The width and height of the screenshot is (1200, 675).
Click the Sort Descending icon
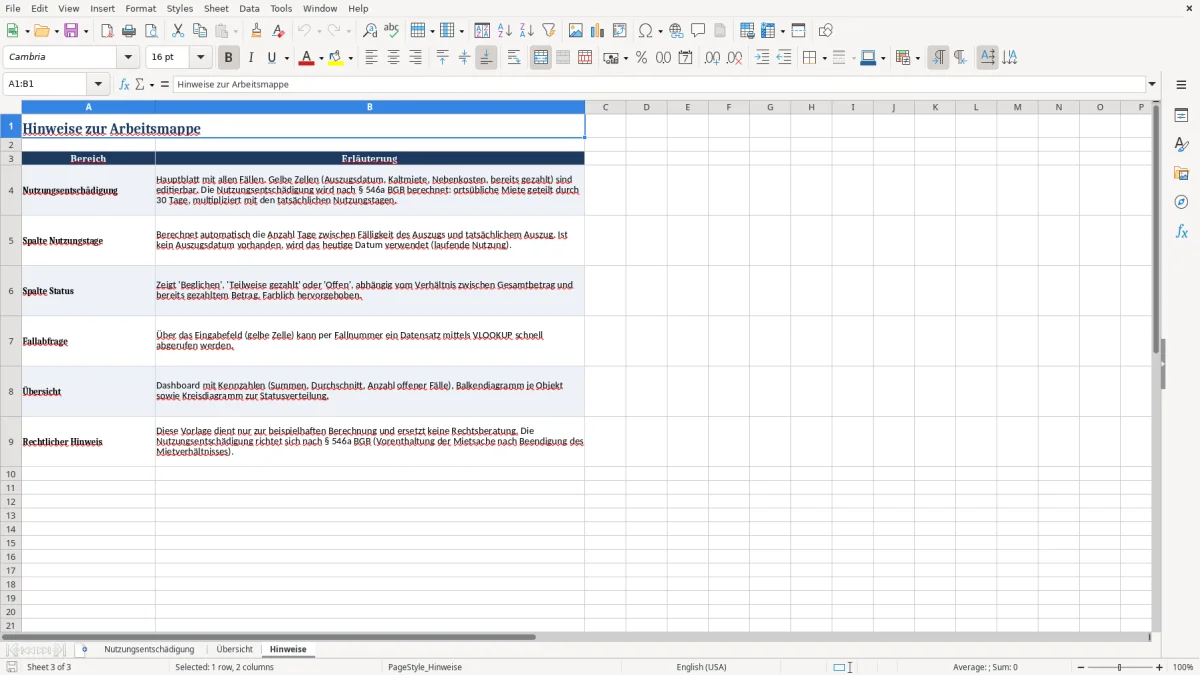click(x=526, y=31)
